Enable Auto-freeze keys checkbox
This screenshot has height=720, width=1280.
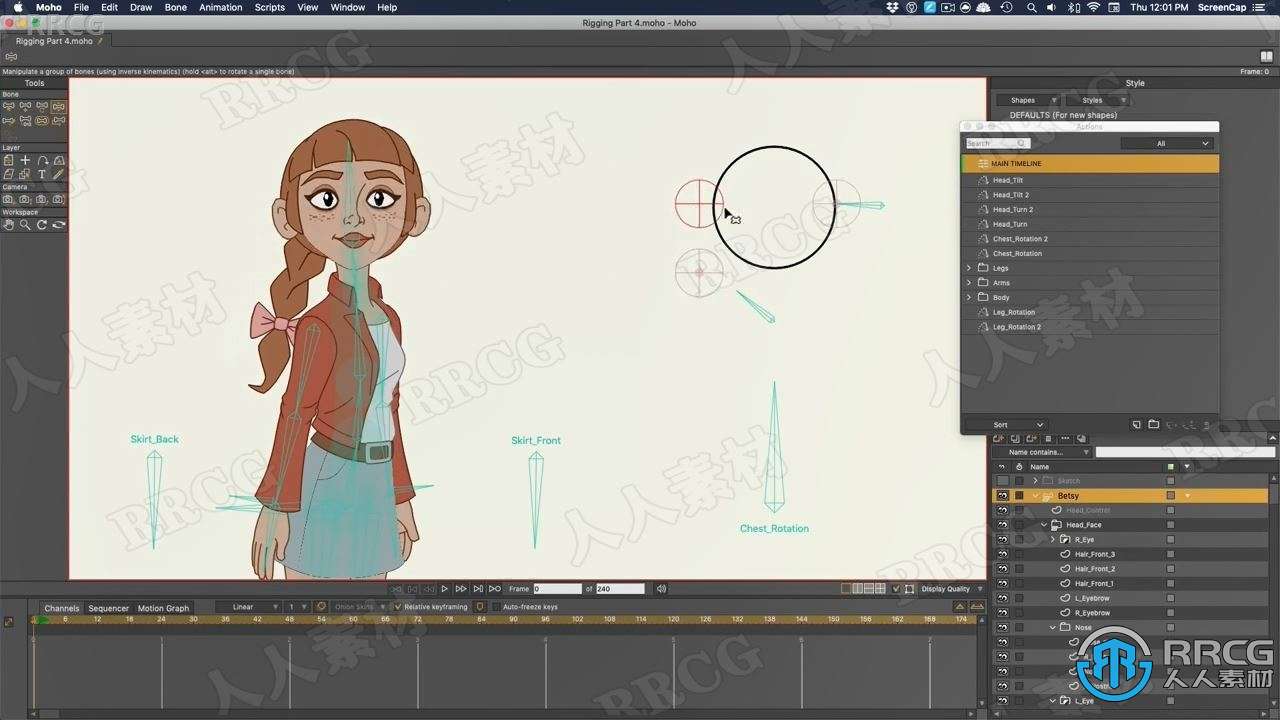pyautogui.click(x=495, y=607)
